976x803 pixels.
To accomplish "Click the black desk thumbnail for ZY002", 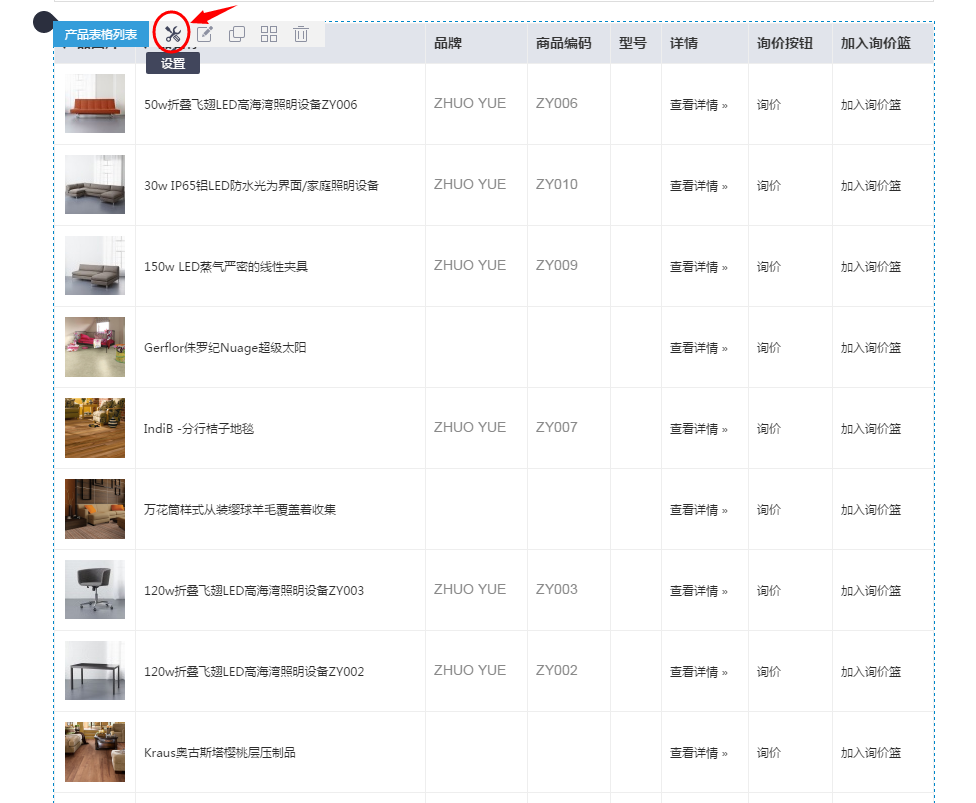I will tap(94, 671).
